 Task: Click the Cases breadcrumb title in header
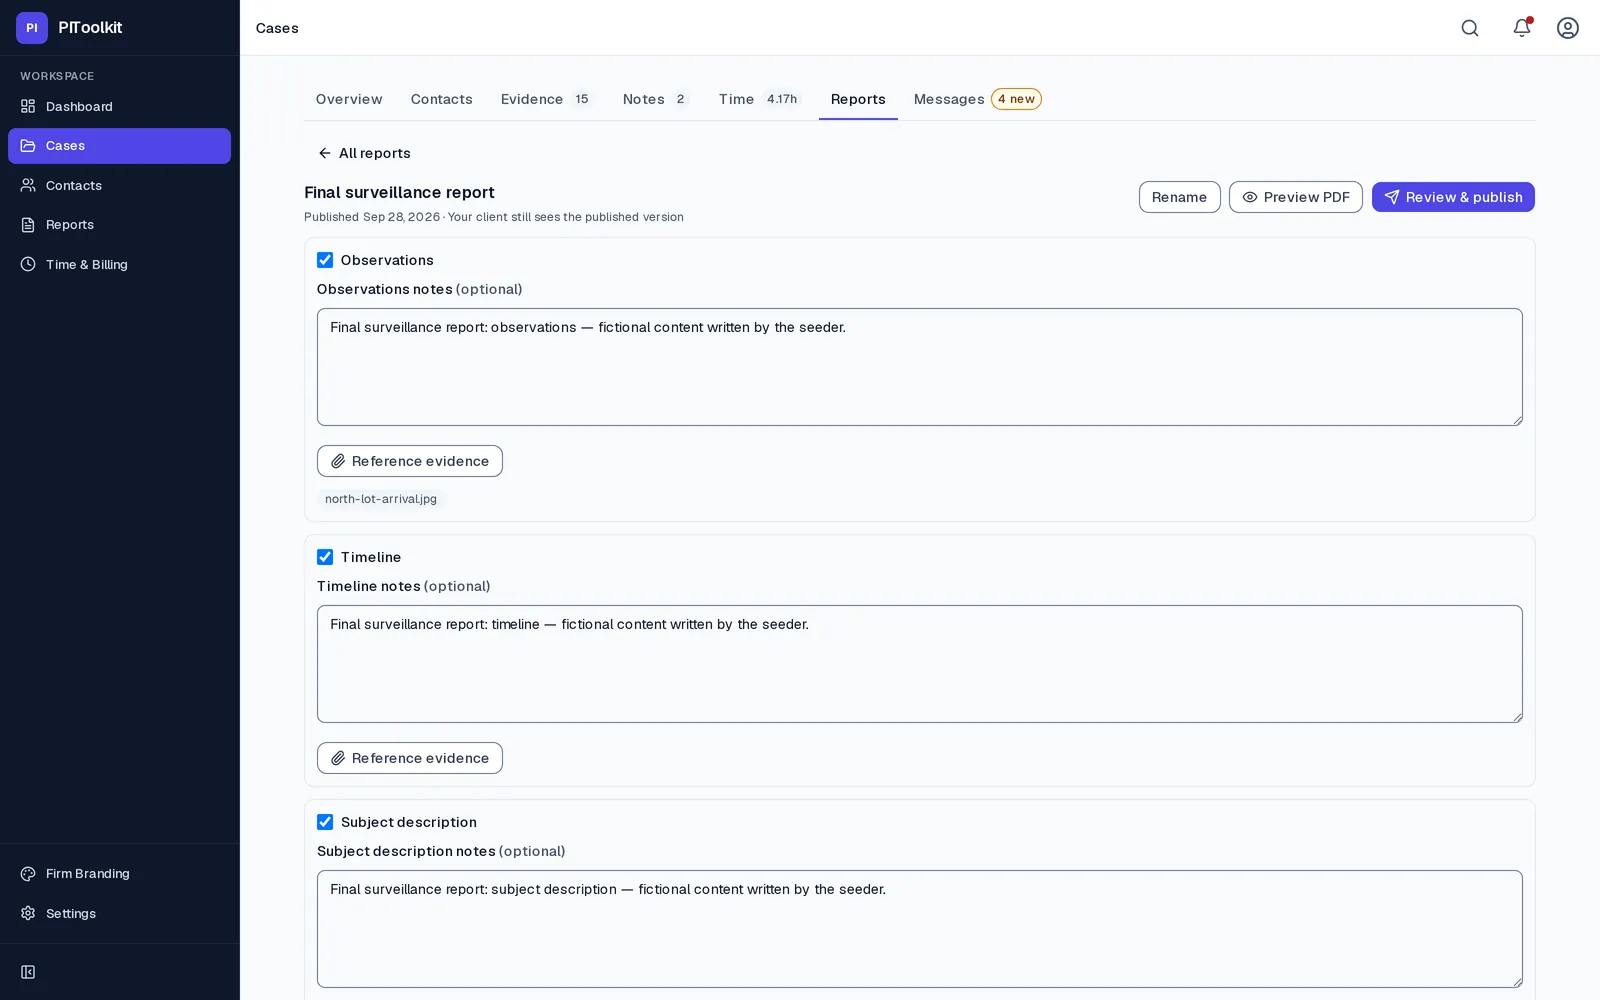point(277,28)
